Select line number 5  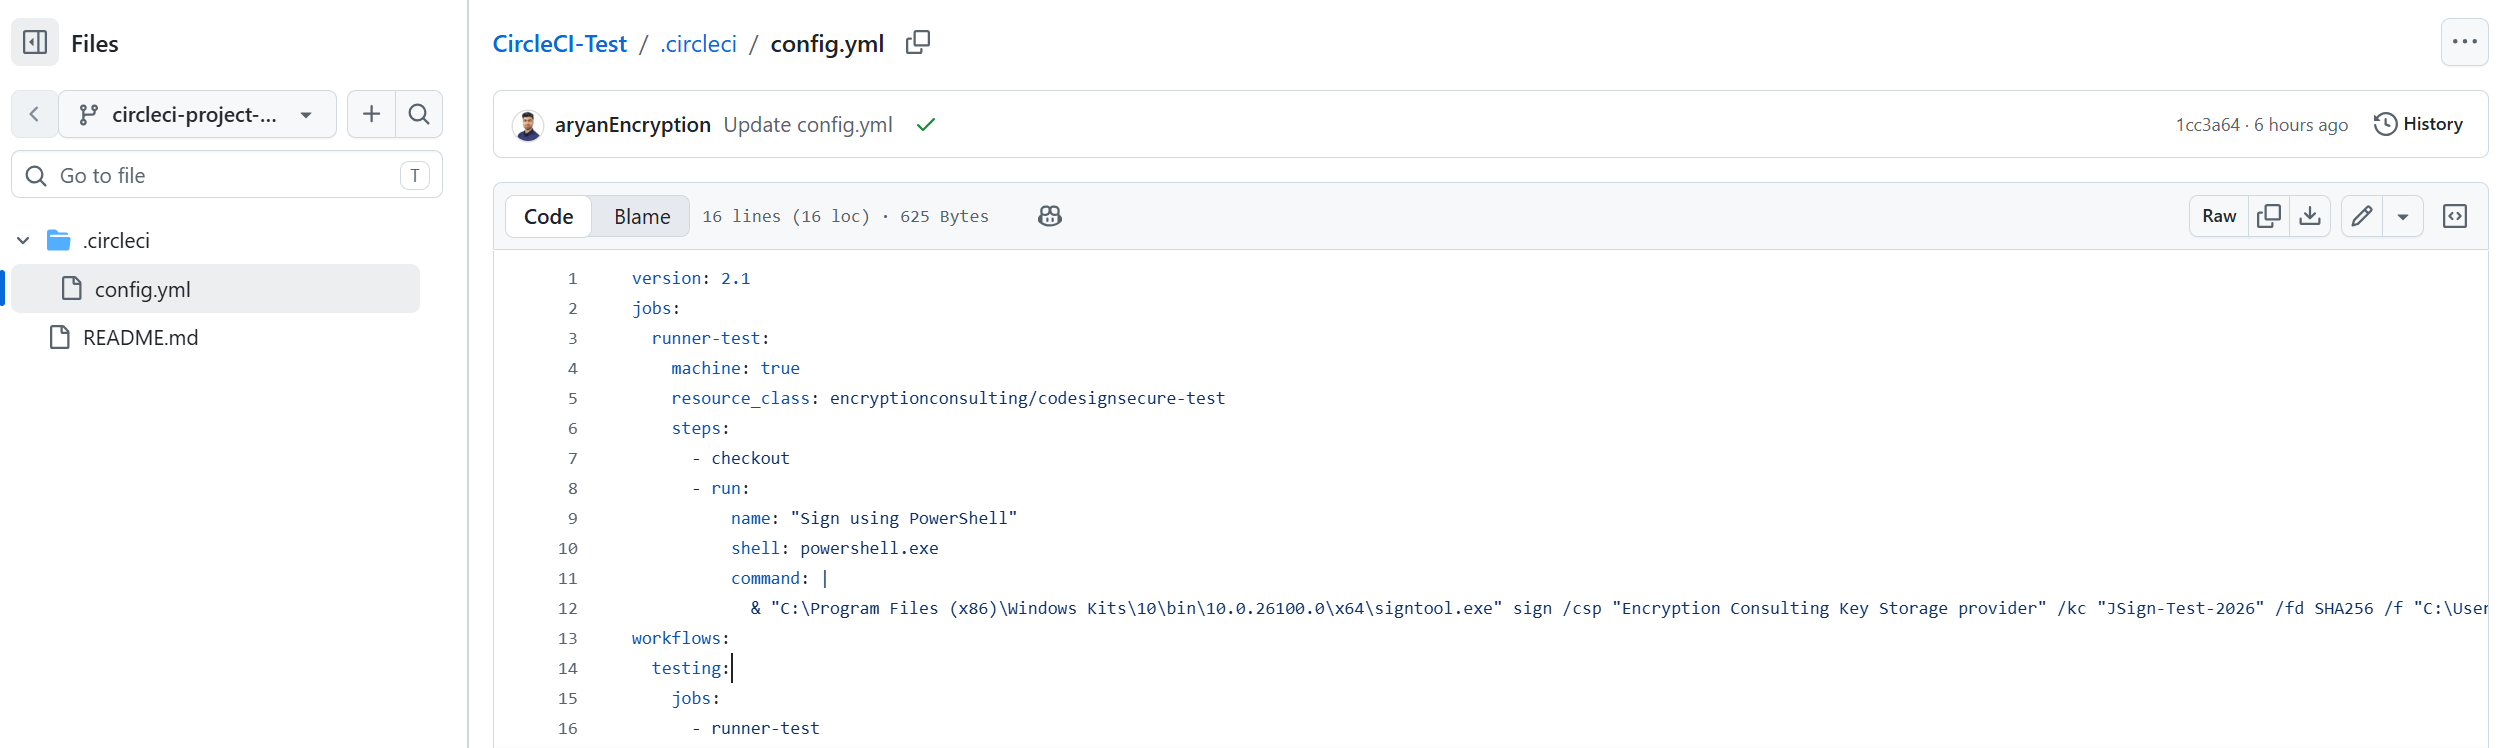(573, 399)
